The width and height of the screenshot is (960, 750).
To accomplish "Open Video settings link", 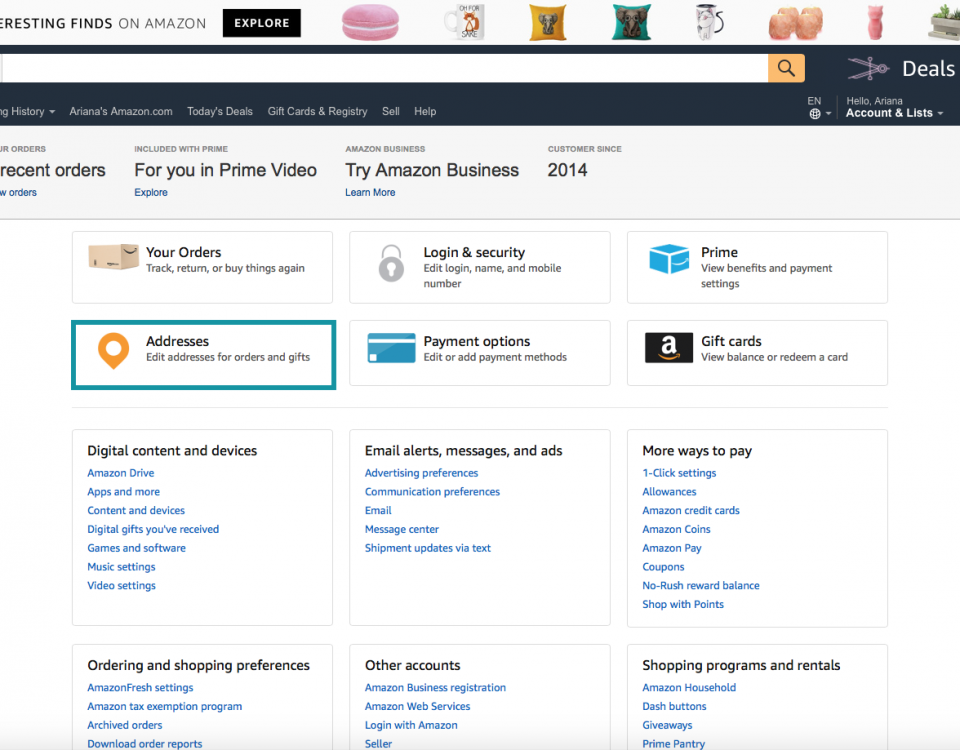I will [121, 585].
